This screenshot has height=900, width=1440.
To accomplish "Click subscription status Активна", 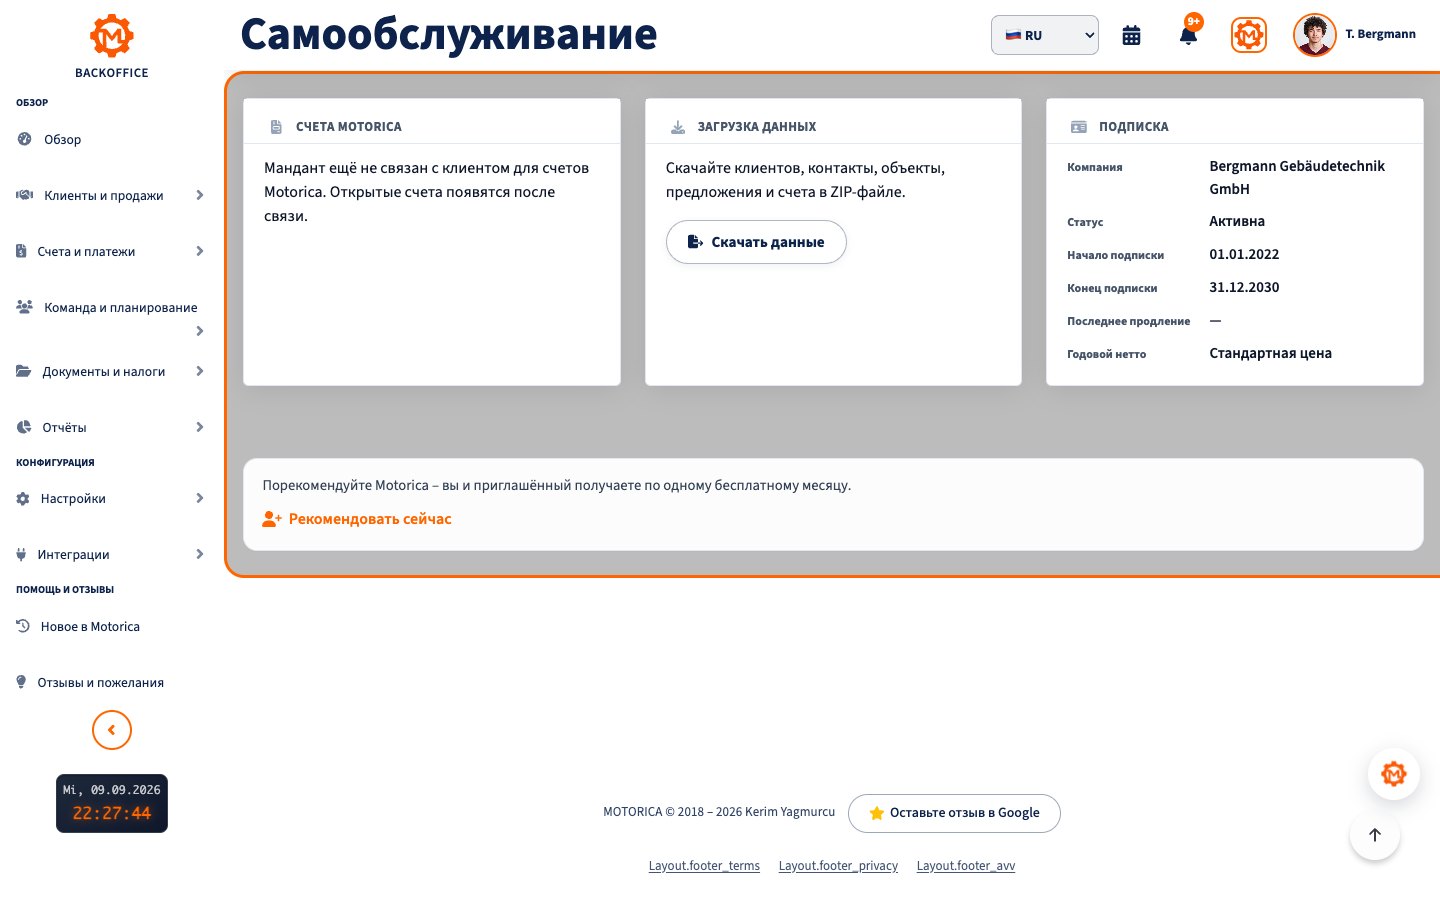I will (x=1237, y=222).
